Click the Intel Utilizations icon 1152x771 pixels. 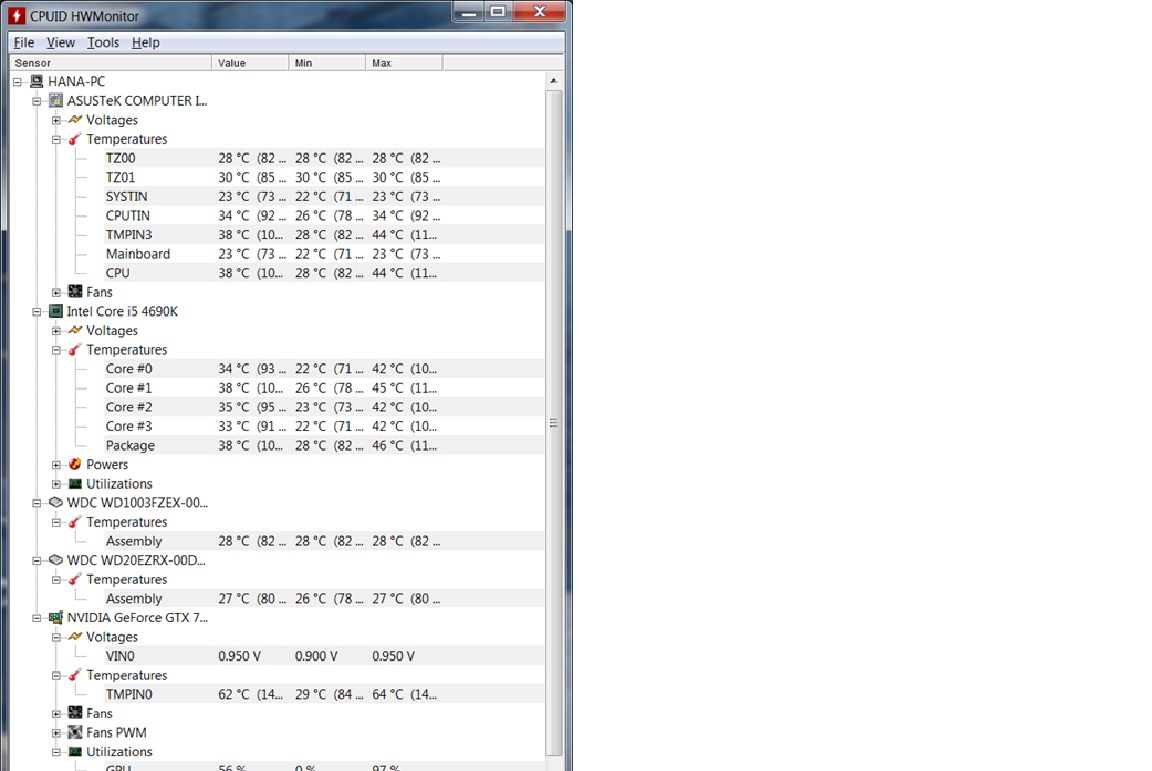75,484
